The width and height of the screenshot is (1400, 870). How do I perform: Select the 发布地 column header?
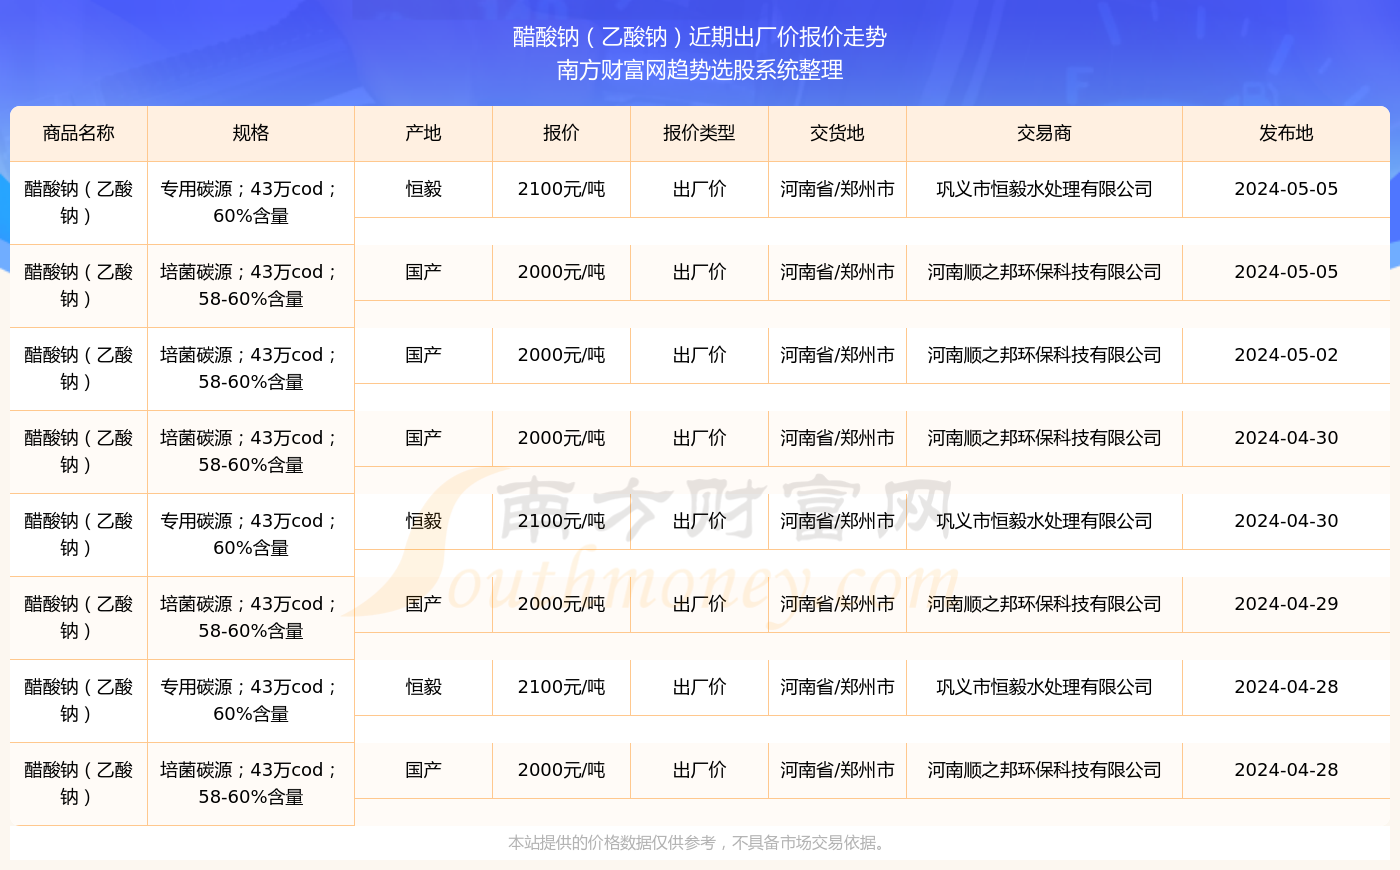click(x=1286, y=133)
